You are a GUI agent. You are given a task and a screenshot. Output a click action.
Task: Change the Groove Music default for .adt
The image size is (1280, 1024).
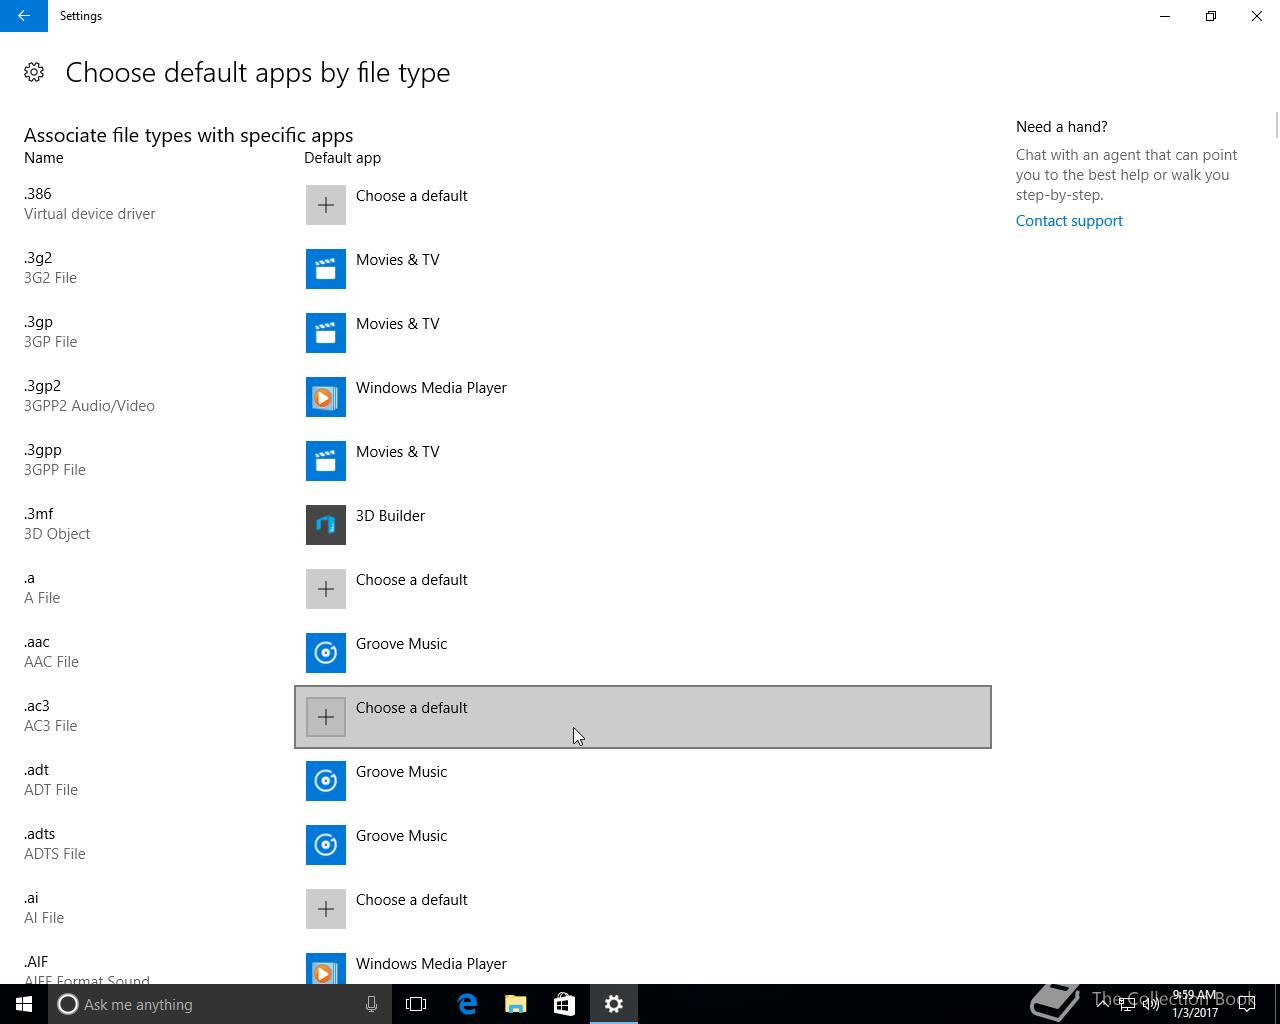pyautogui.click(x=643, y=781)
